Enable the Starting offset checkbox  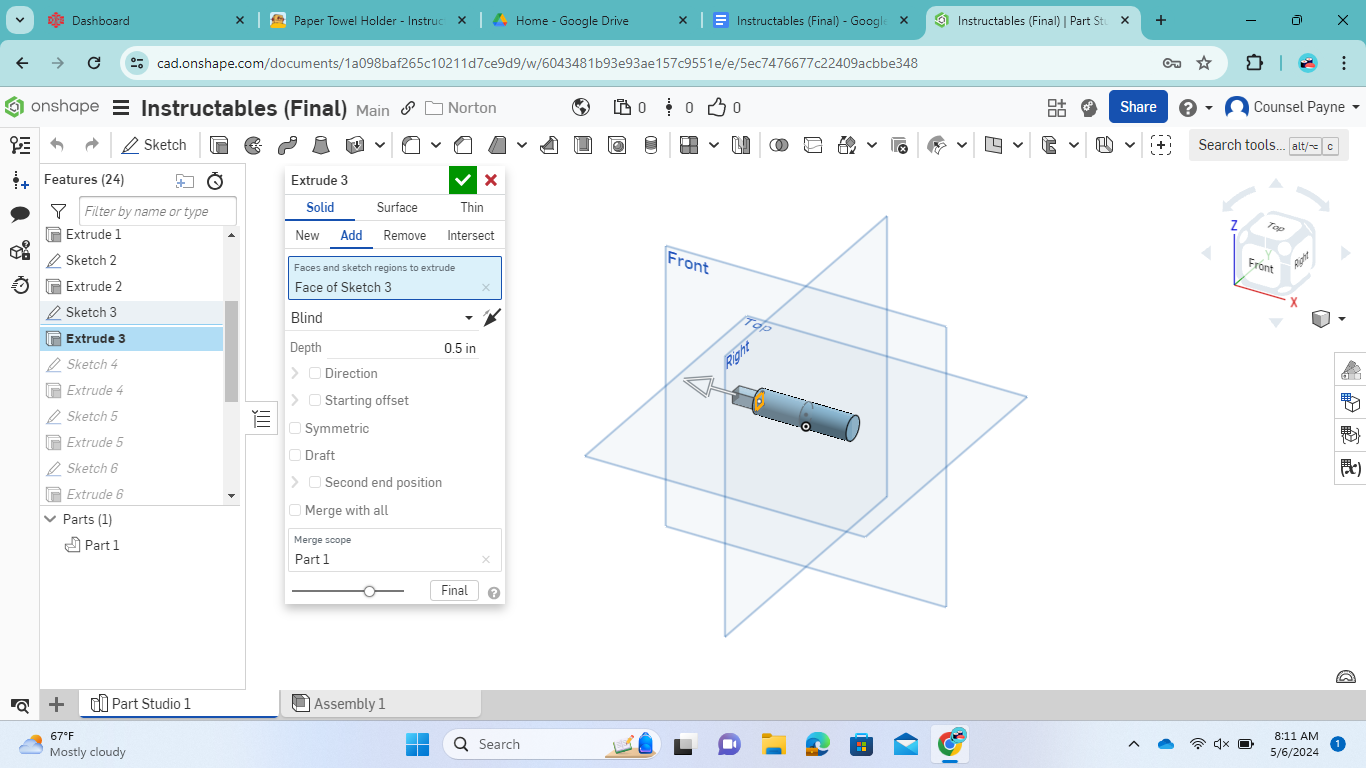(x=315, y=400)
